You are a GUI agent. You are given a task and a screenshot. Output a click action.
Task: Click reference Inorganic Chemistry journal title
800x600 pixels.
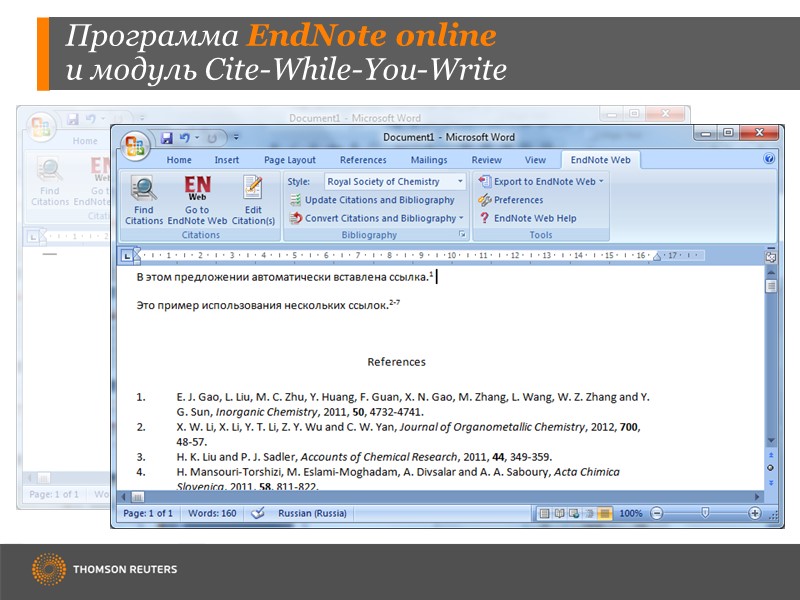point(266,412)
